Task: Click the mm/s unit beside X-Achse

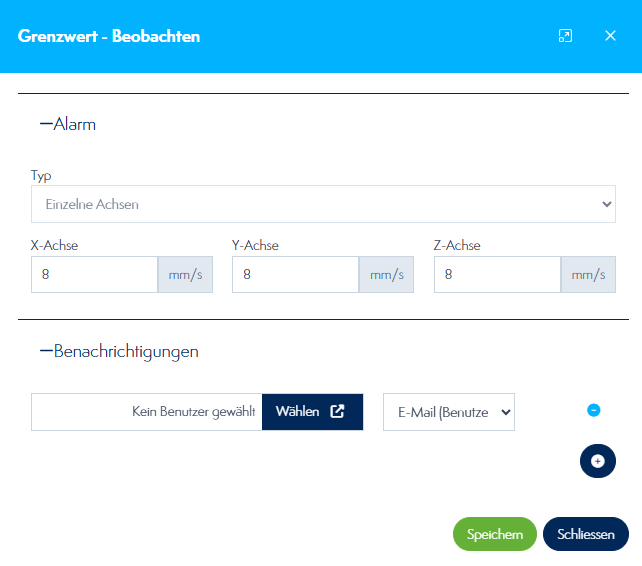Action: click(x=185, y=274)
